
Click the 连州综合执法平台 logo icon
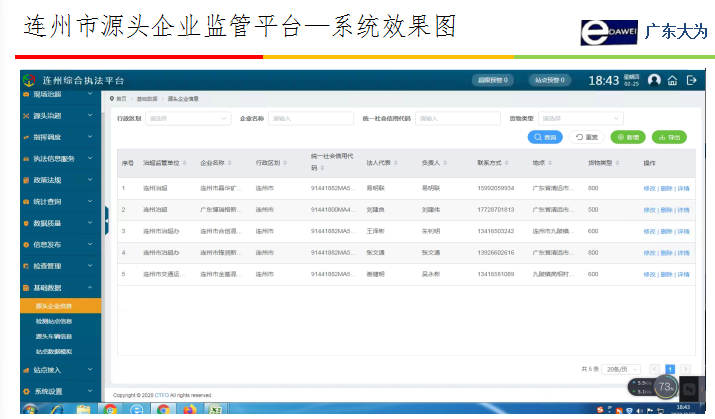(29, 80)
